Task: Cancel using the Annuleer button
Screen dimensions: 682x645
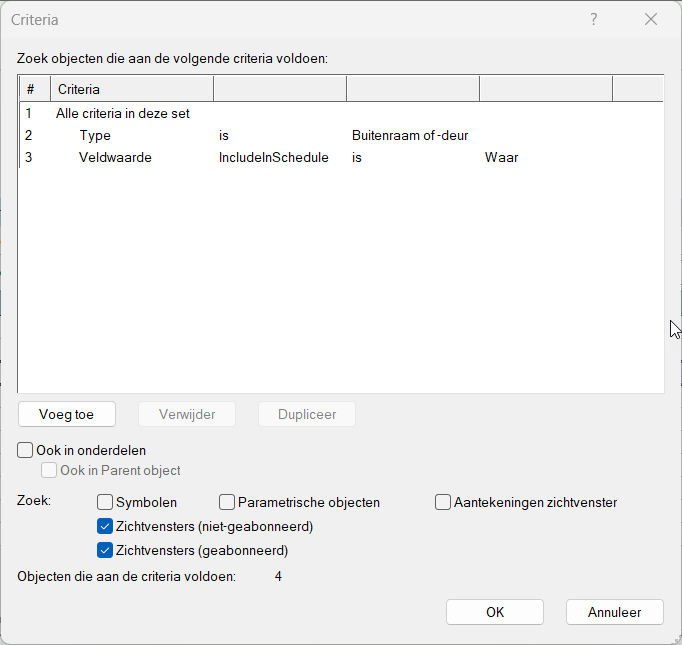Action: click(x=615, y=612)
